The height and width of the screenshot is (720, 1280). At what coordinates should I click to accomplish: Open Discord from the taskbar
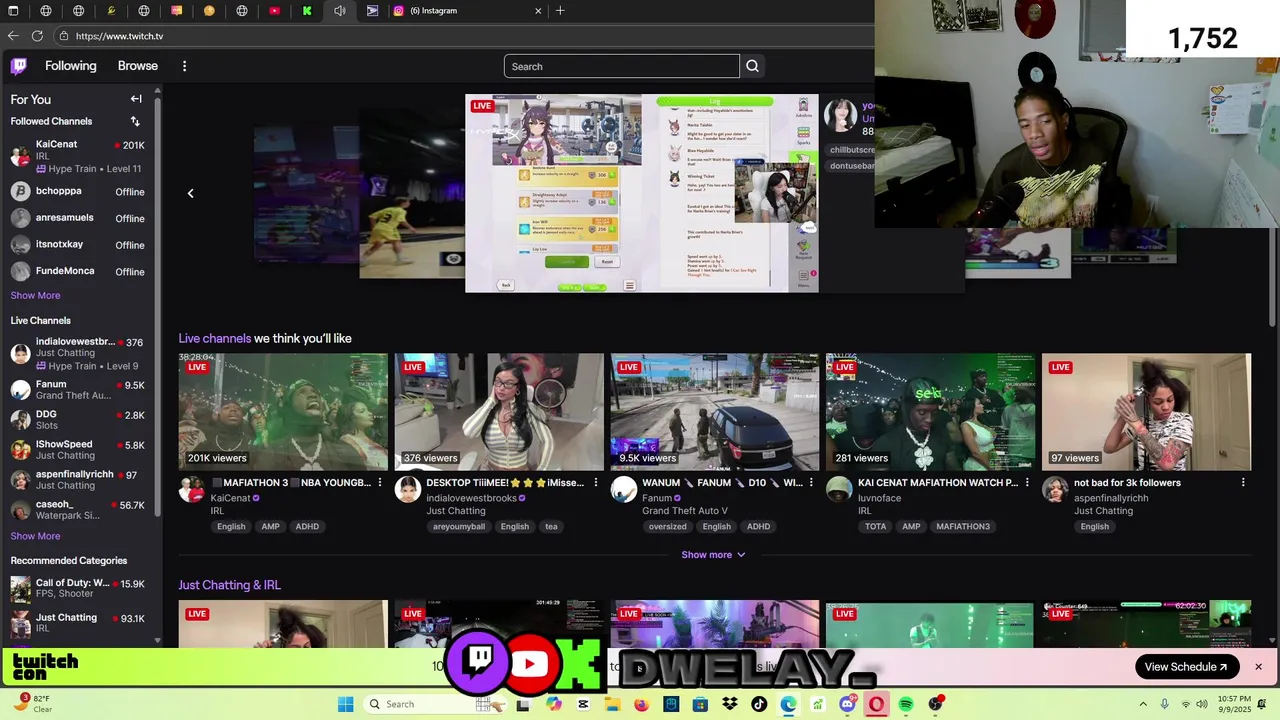tap(847, 704)
